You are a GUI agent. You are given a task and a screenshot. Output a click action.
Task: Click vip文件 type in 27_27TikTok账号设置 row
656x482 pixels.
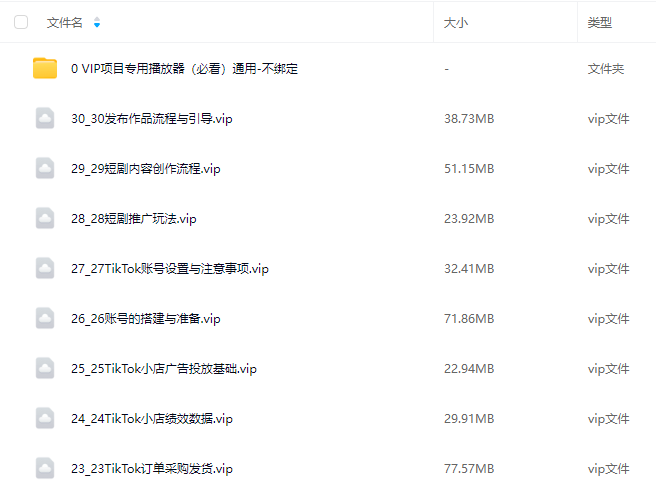click(x=608, y=269)
